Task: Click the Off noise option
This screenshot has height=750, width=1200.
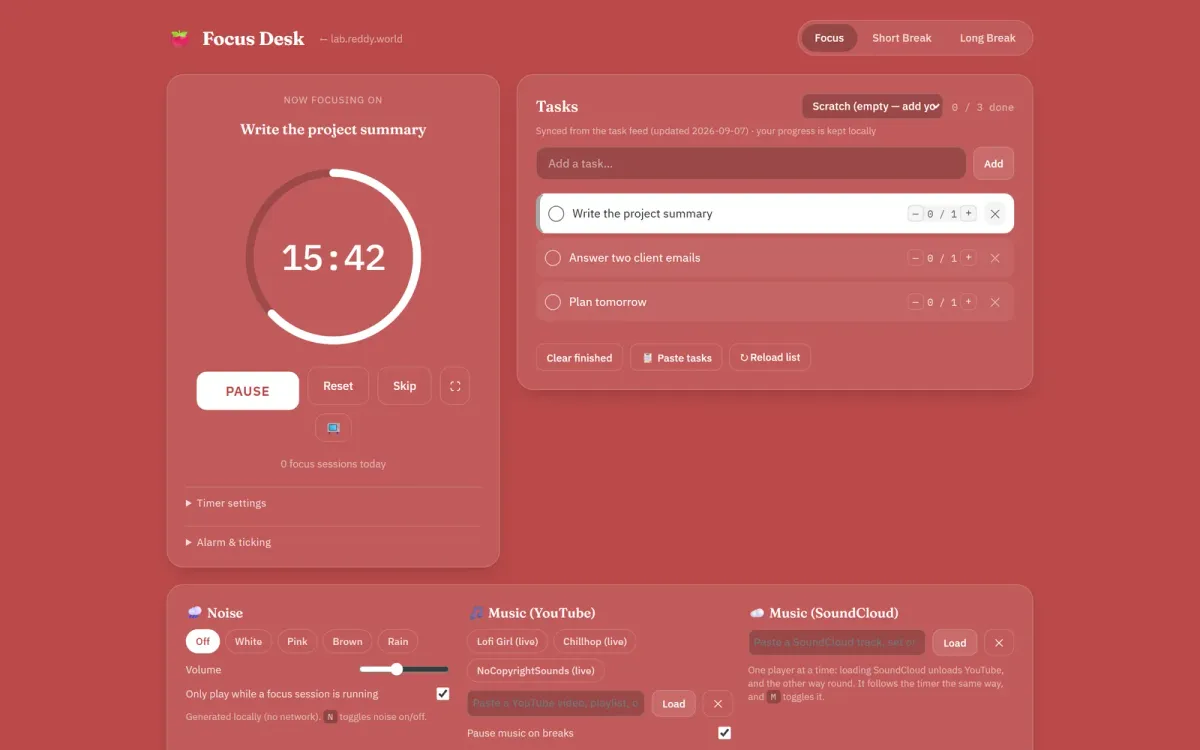Action: (203, 642)
